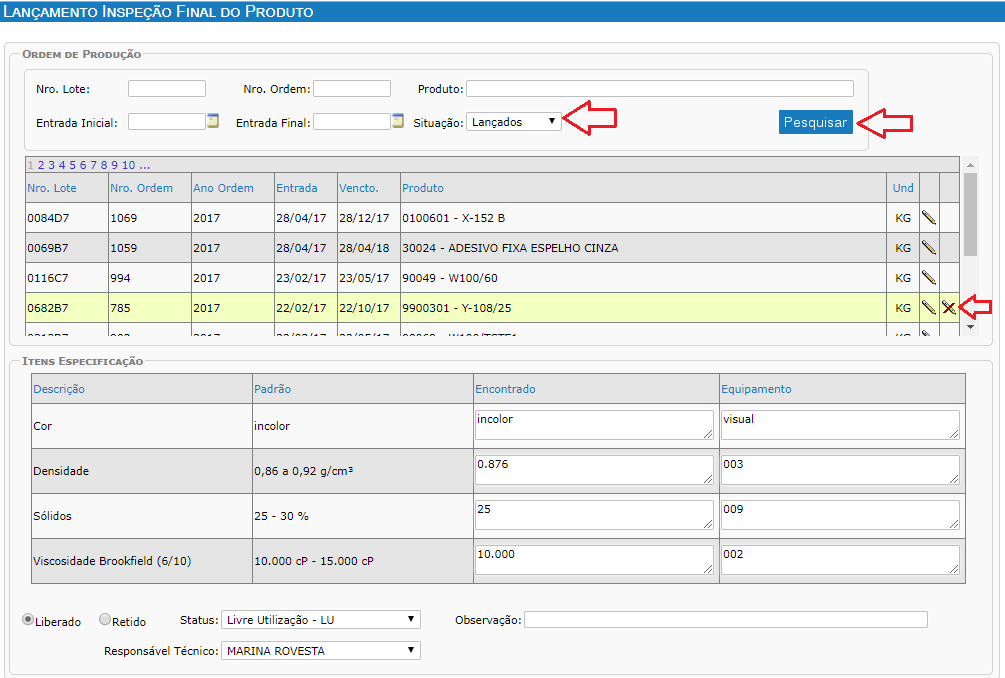Open Entrada Final calendar picker
Screen dimensions: 1005x678
398,120
